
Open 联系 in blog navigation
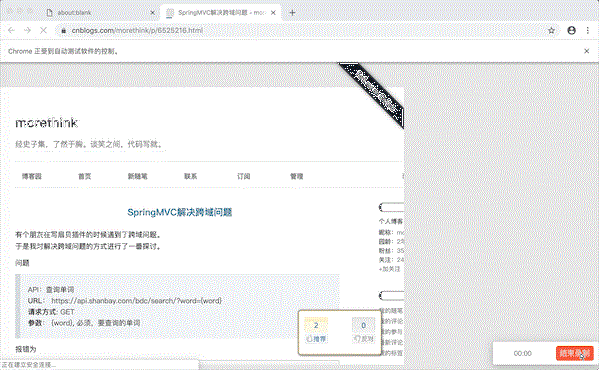(191, 176)
